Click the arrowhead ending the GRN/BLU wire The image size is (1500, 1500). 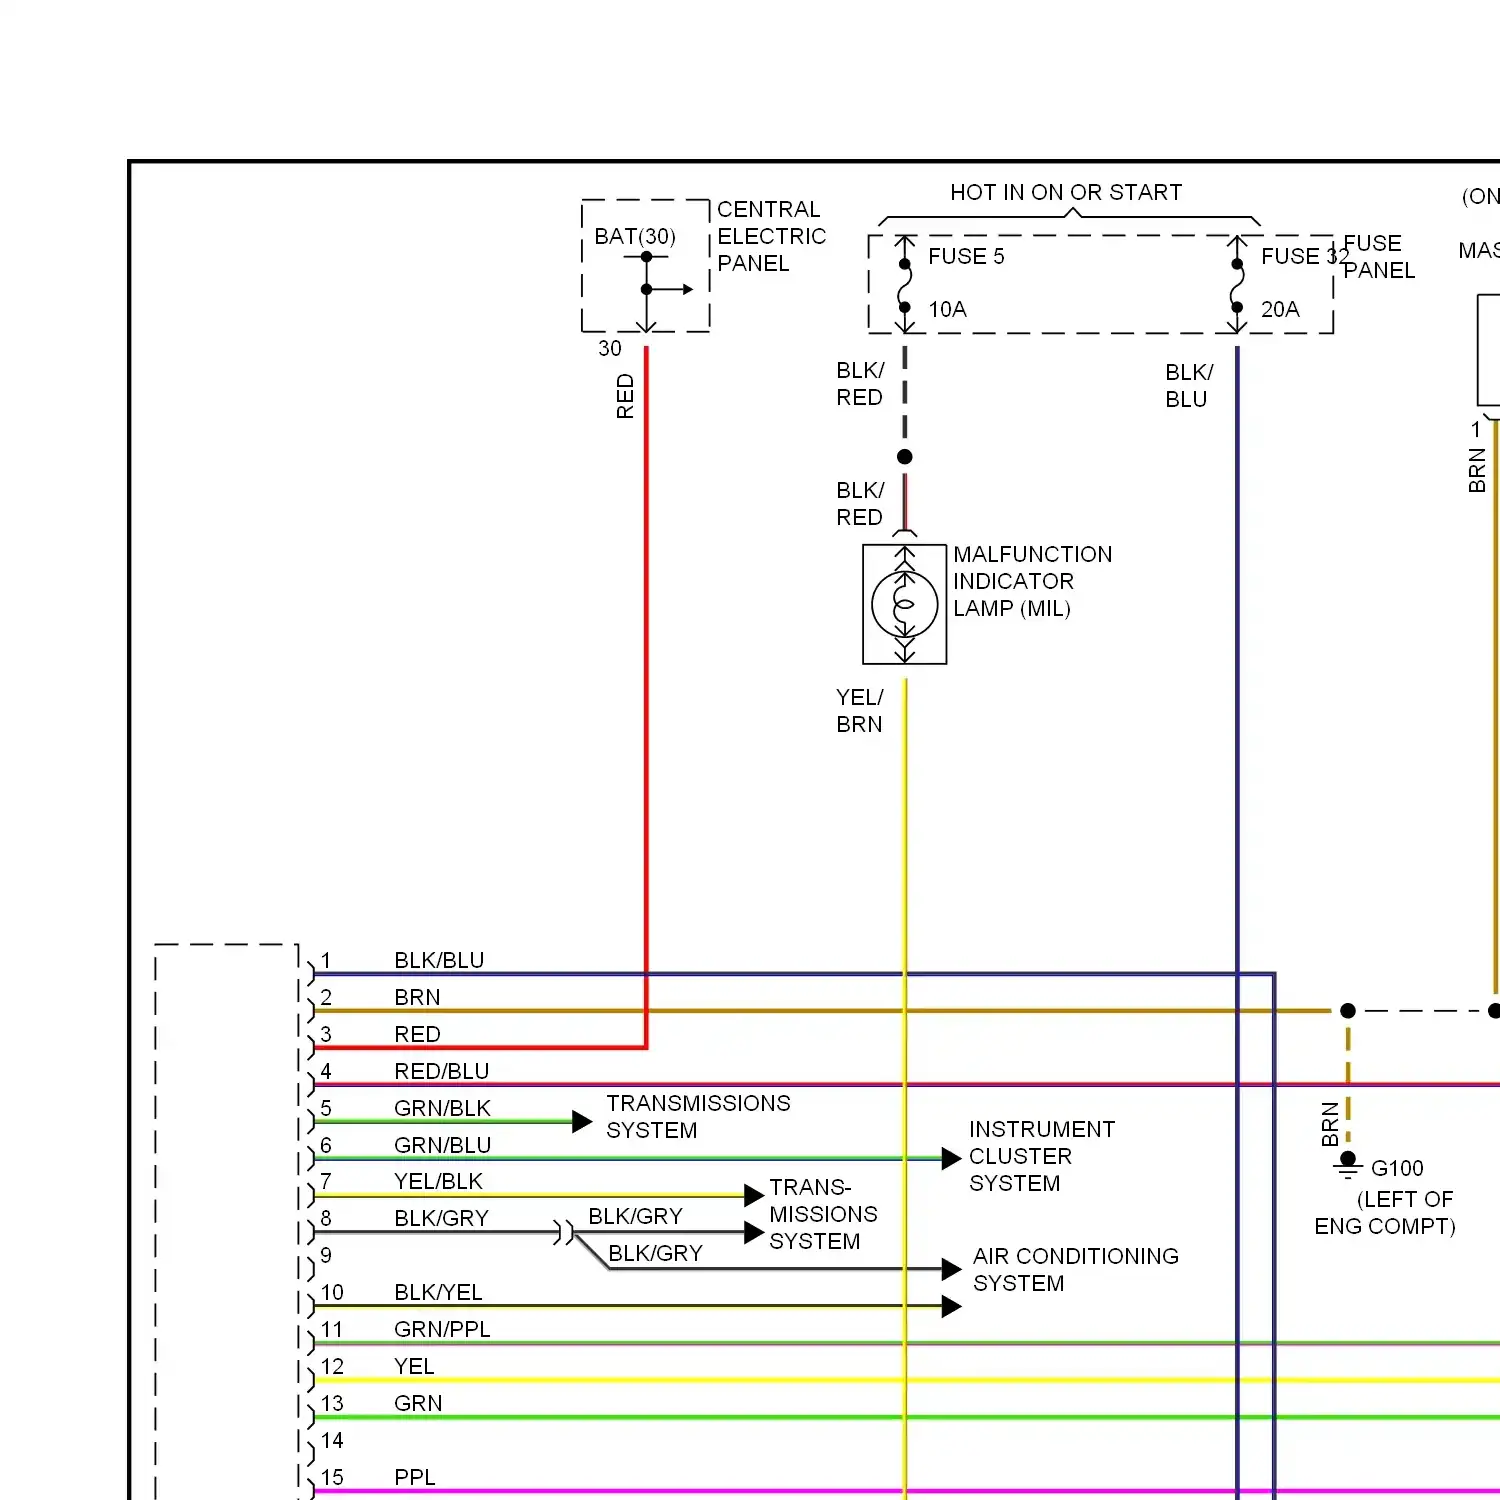[x=951, y=1159]
